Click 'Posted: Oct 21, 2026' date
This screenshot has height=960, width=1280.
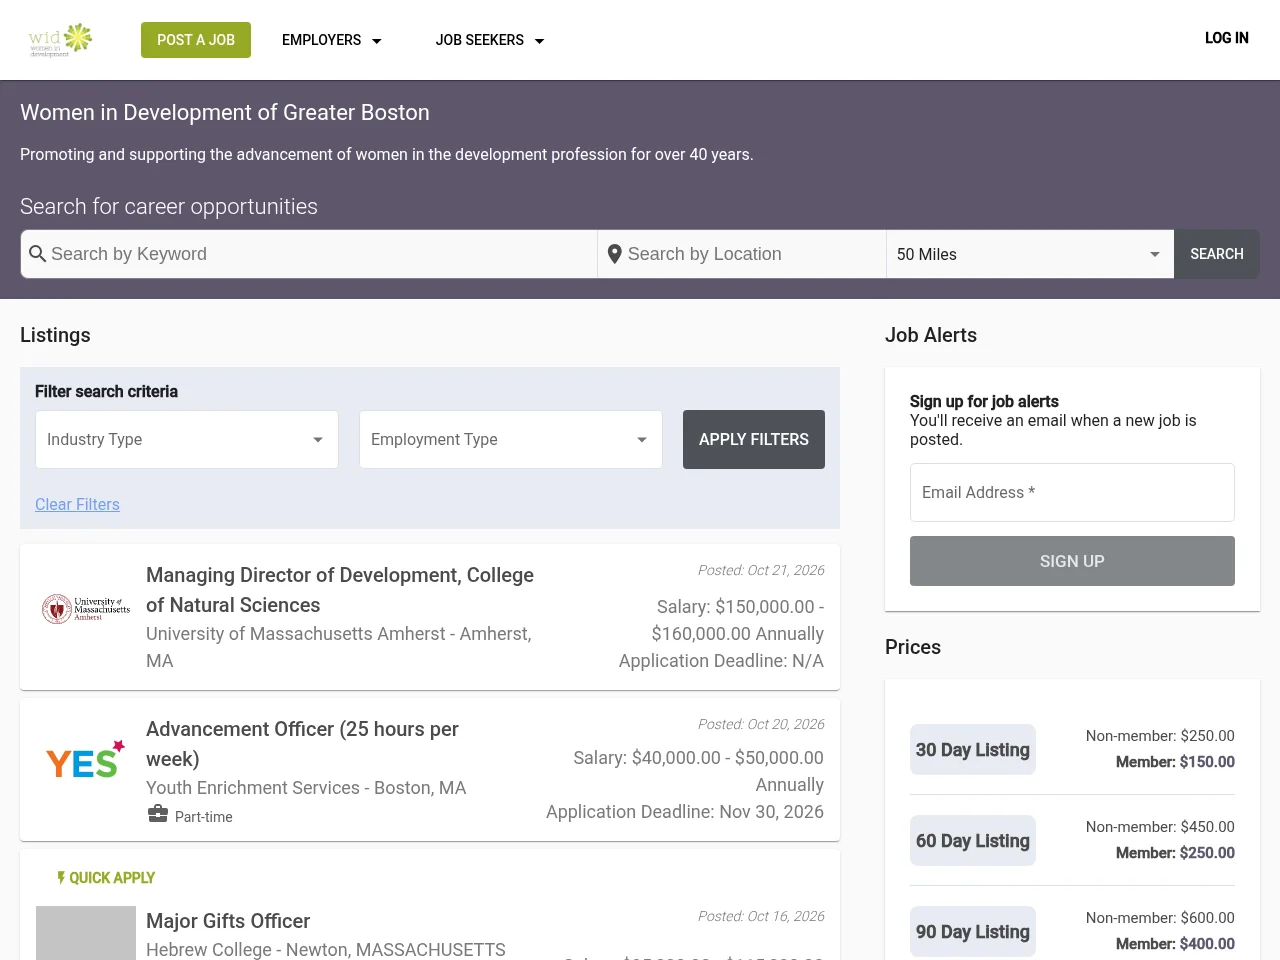coord(761,570)
